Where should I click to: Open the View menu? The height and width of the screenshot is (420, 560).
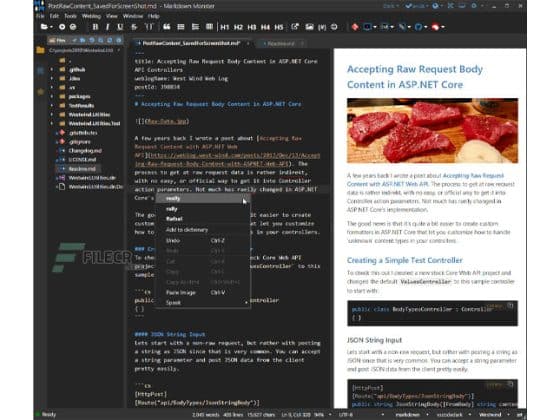(112, 16)
